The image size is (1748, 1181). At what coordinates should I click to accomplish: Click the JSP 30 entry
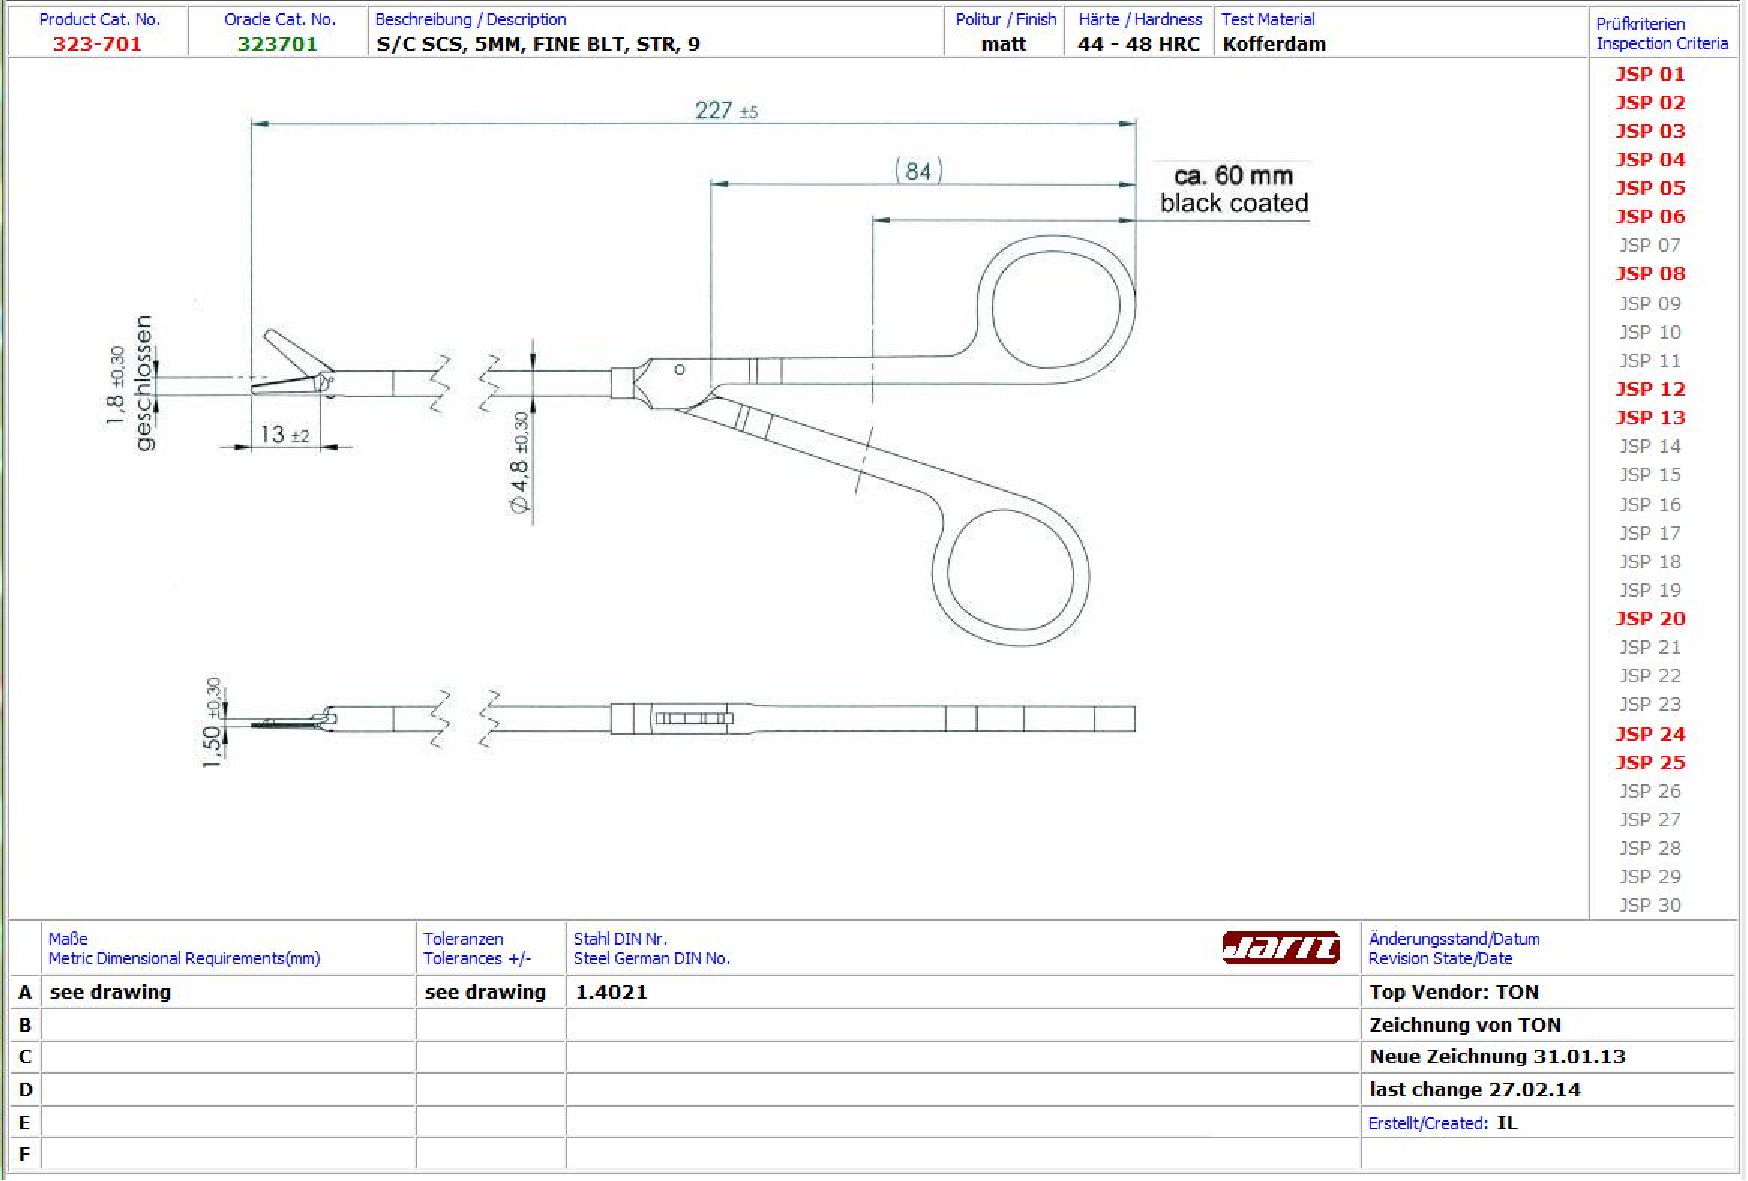1650,905
